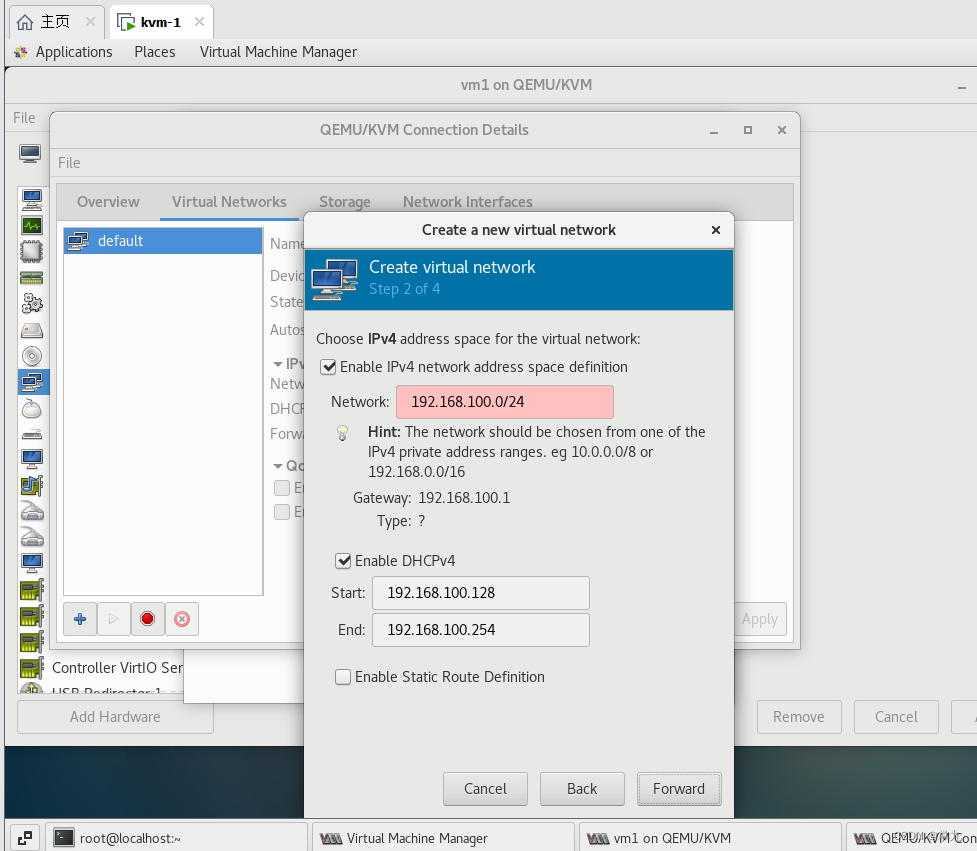Click the Gateway value 192.168.100.1
The width and height of the screenshot is (977, 851).
click(464, 498)
